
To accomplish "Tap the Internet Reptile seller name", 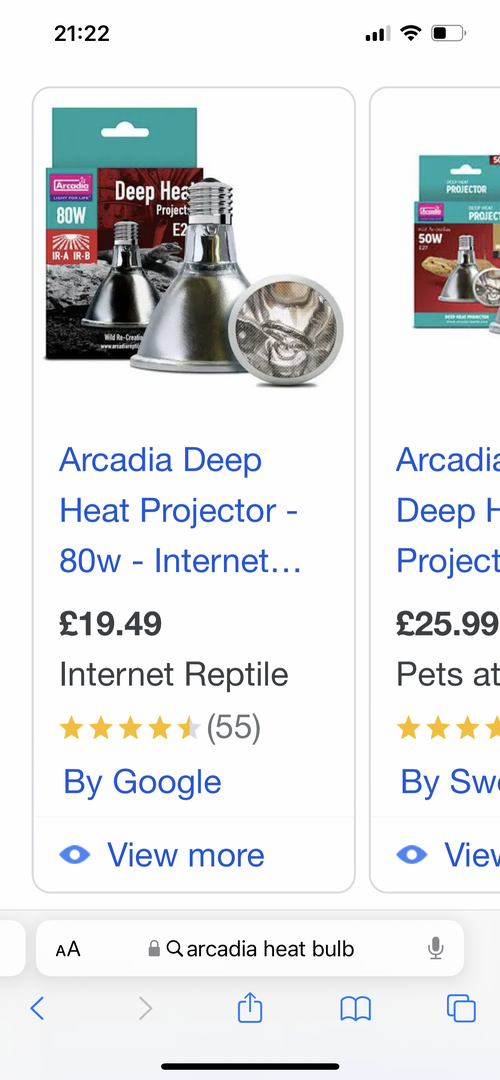I will [174, 674].
